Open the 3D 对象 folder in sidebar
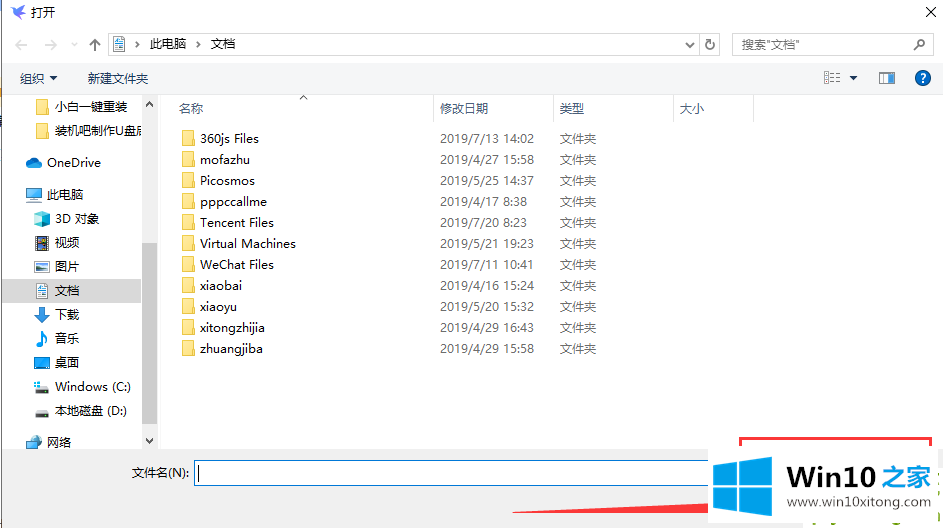Viewport: 943px width, 528px height. pos(76,219)
